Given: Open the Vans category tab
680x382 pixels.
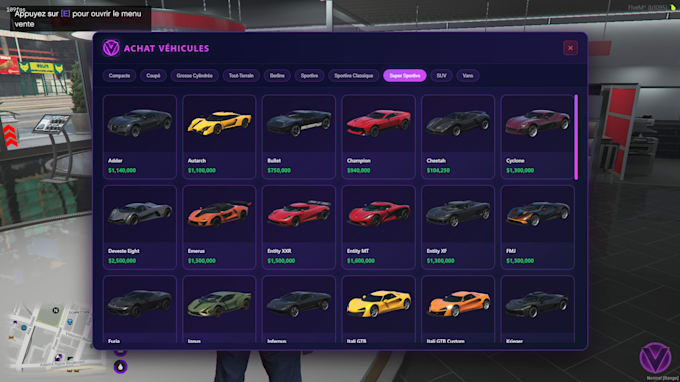Looking at the screenshot, I should (468, 75).
